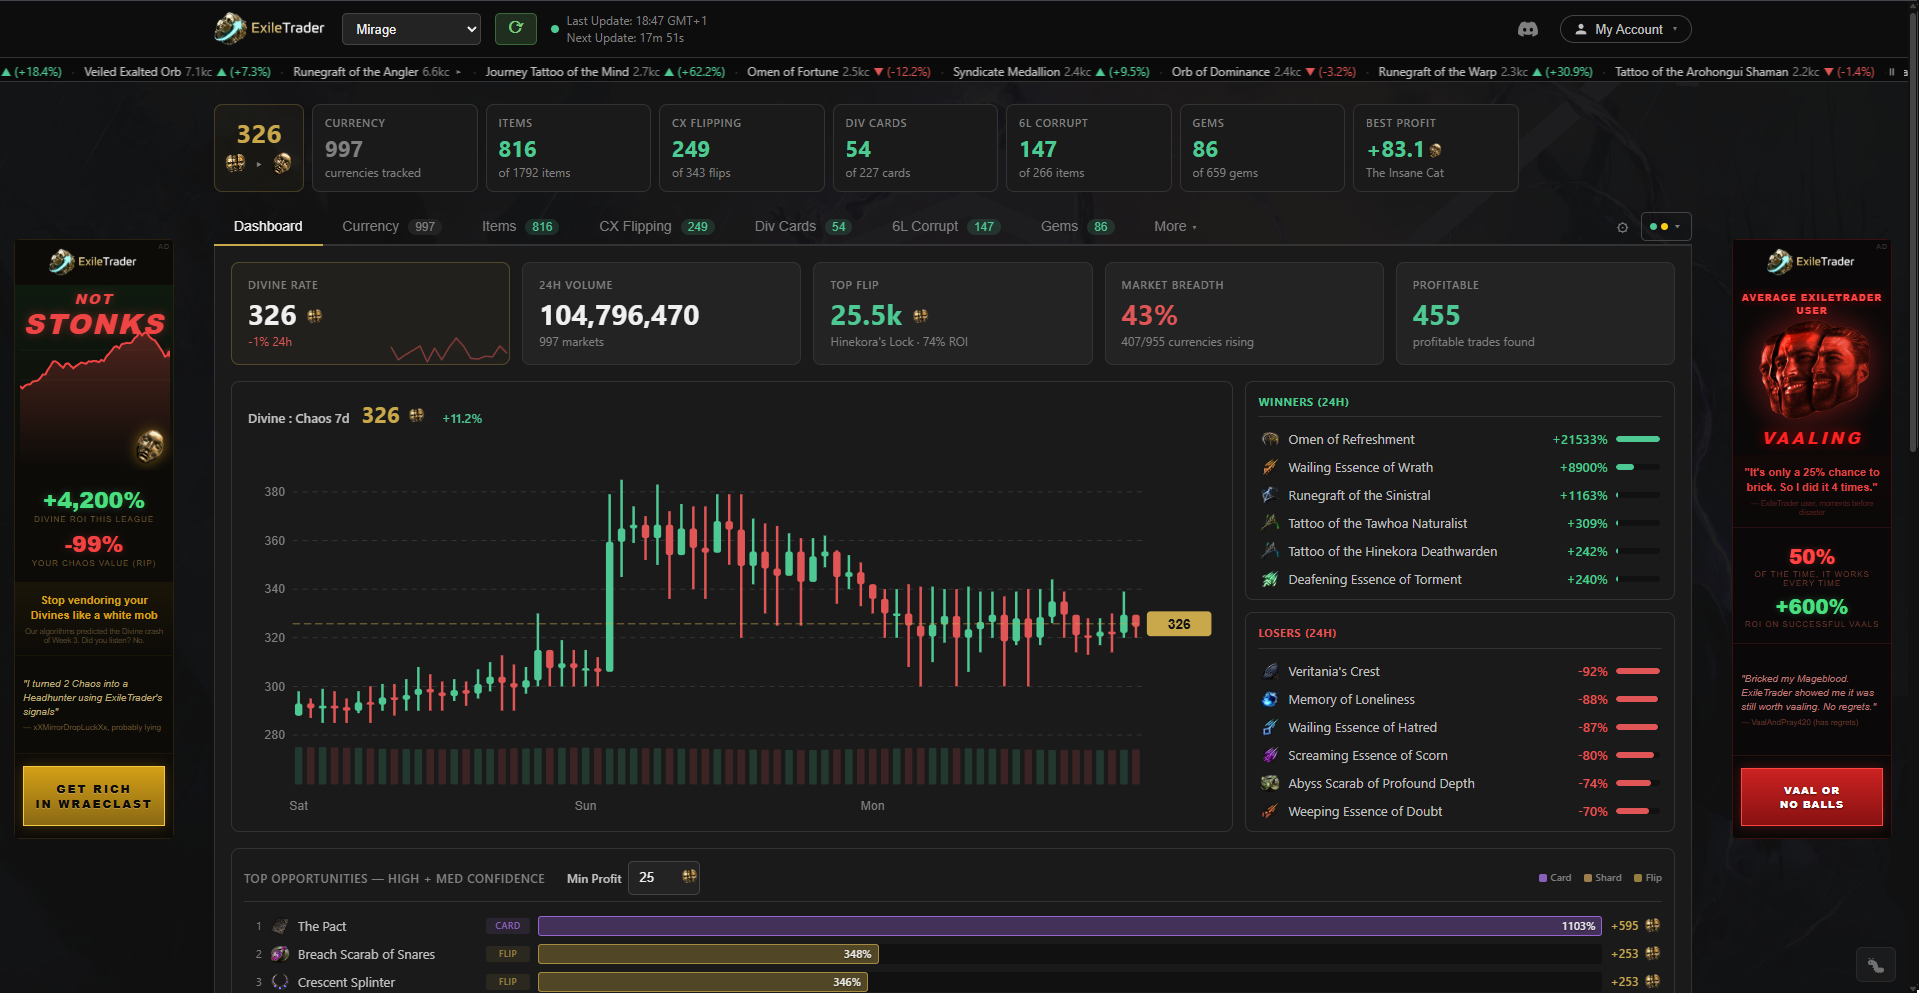Click the Veritania's Crest icon under Losers

coord(1269,670)
